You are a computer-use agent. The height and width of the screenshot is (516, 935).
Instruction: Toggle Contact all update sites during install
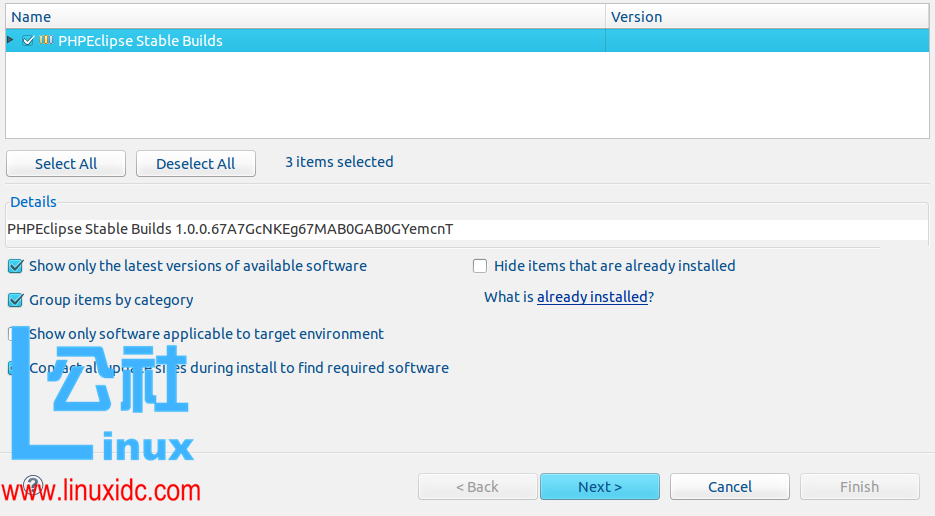click(14, 368)
